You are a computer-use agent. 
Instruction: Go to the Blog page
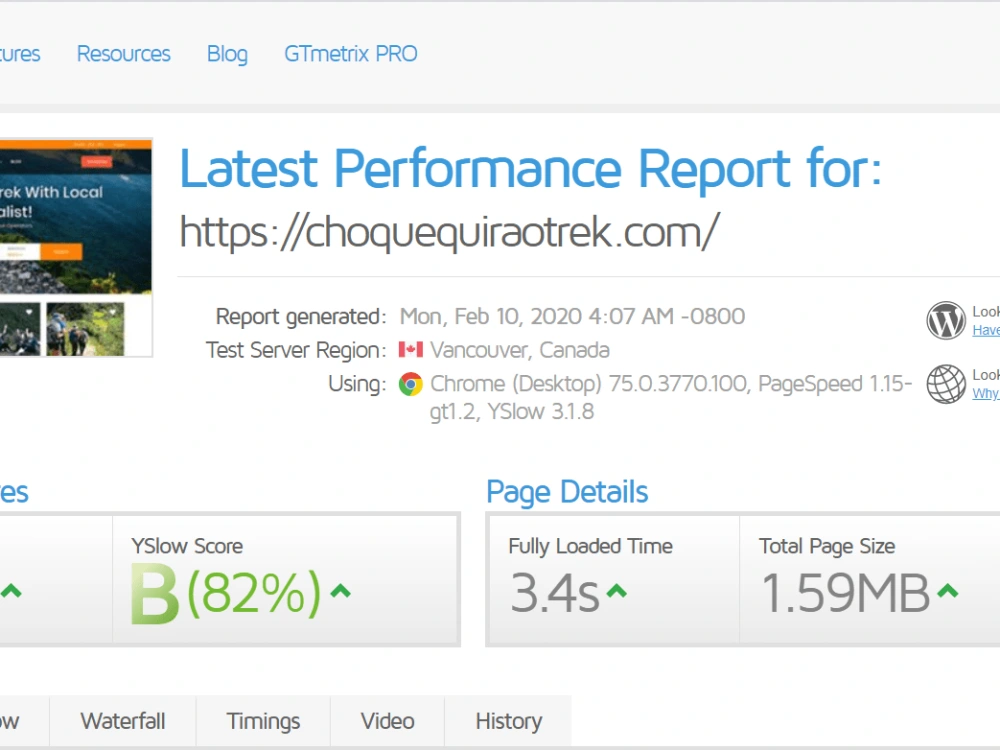coord(227,54)
